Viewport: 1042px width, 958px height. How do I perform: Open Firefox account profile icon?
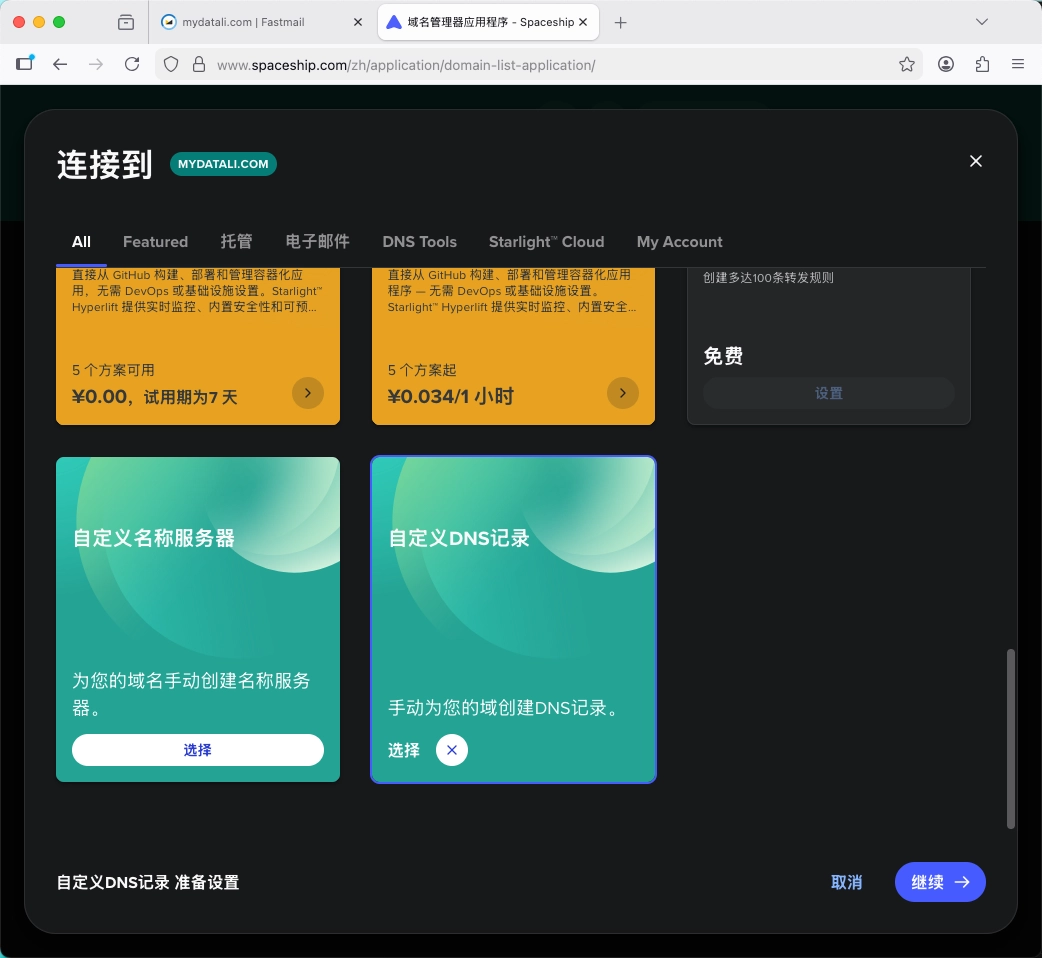click(x=946, y=64)
